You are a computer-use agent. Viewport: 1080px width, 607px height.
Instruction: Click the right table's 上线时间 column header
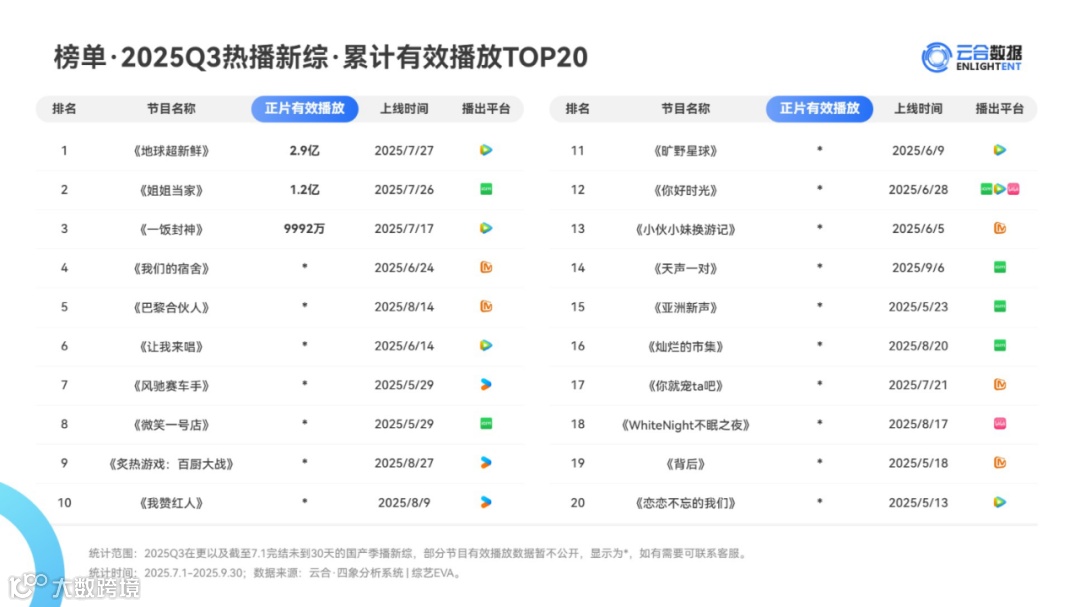[918, 109]
